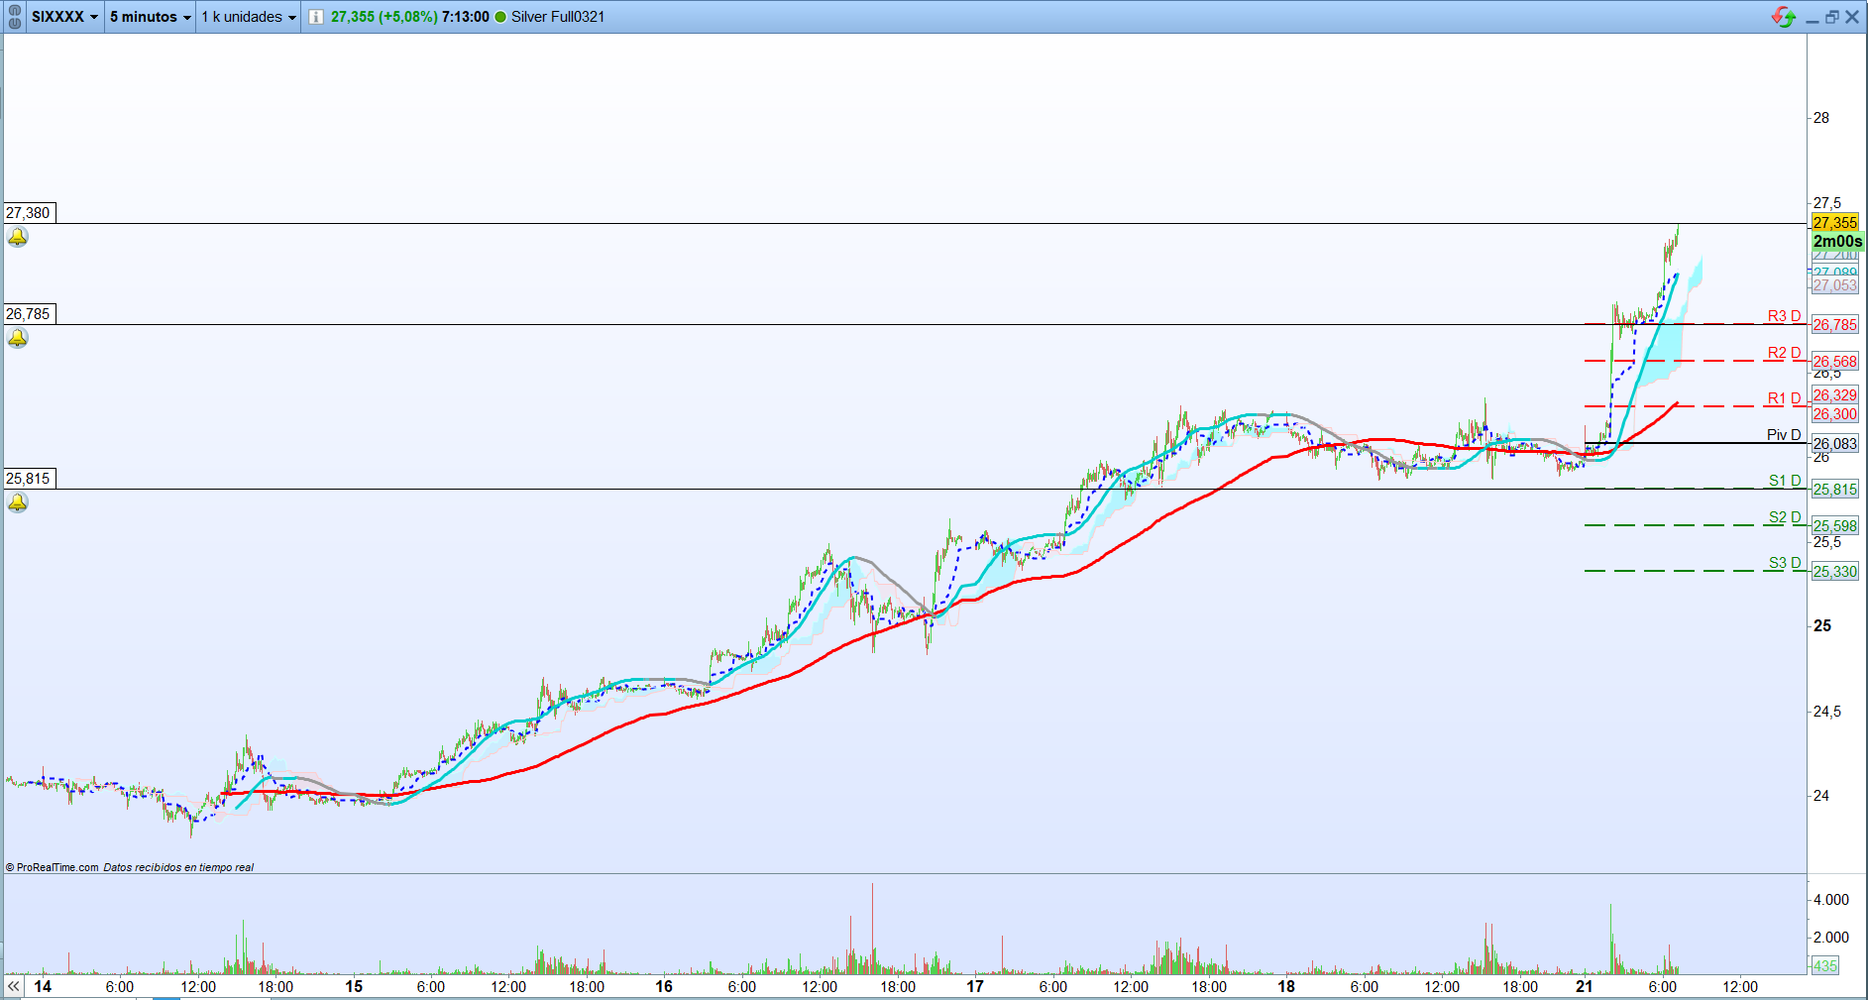Click the date 18 on the time axis
Image resolution: width=1868 pixels, height=1000 pixels.
(1286, 987)
